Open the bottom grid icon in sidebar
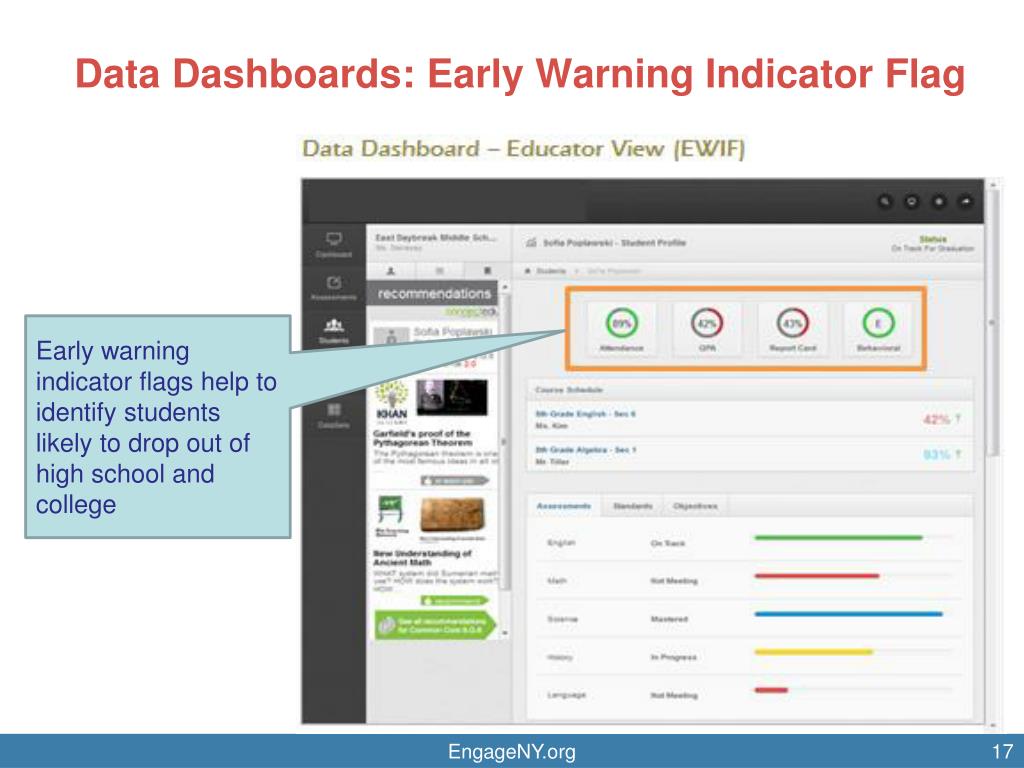 [334, 415]
